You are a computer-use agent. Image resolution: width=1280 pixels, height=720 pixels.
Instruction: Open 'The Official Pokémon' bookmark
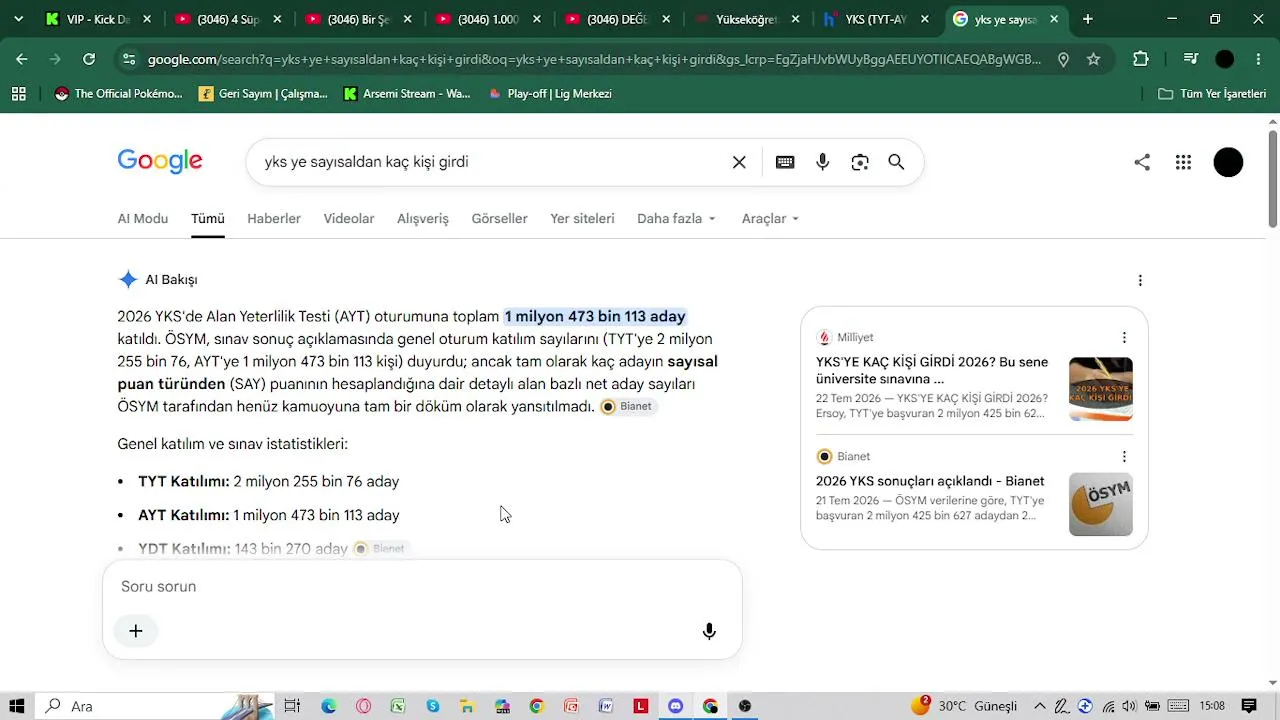[x=119, y=94]
